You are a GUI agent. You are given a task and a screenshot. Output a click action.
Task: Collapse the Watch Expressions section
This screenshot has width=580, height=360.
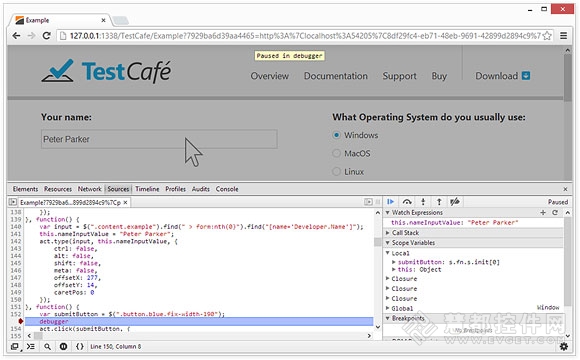[388, 212]
